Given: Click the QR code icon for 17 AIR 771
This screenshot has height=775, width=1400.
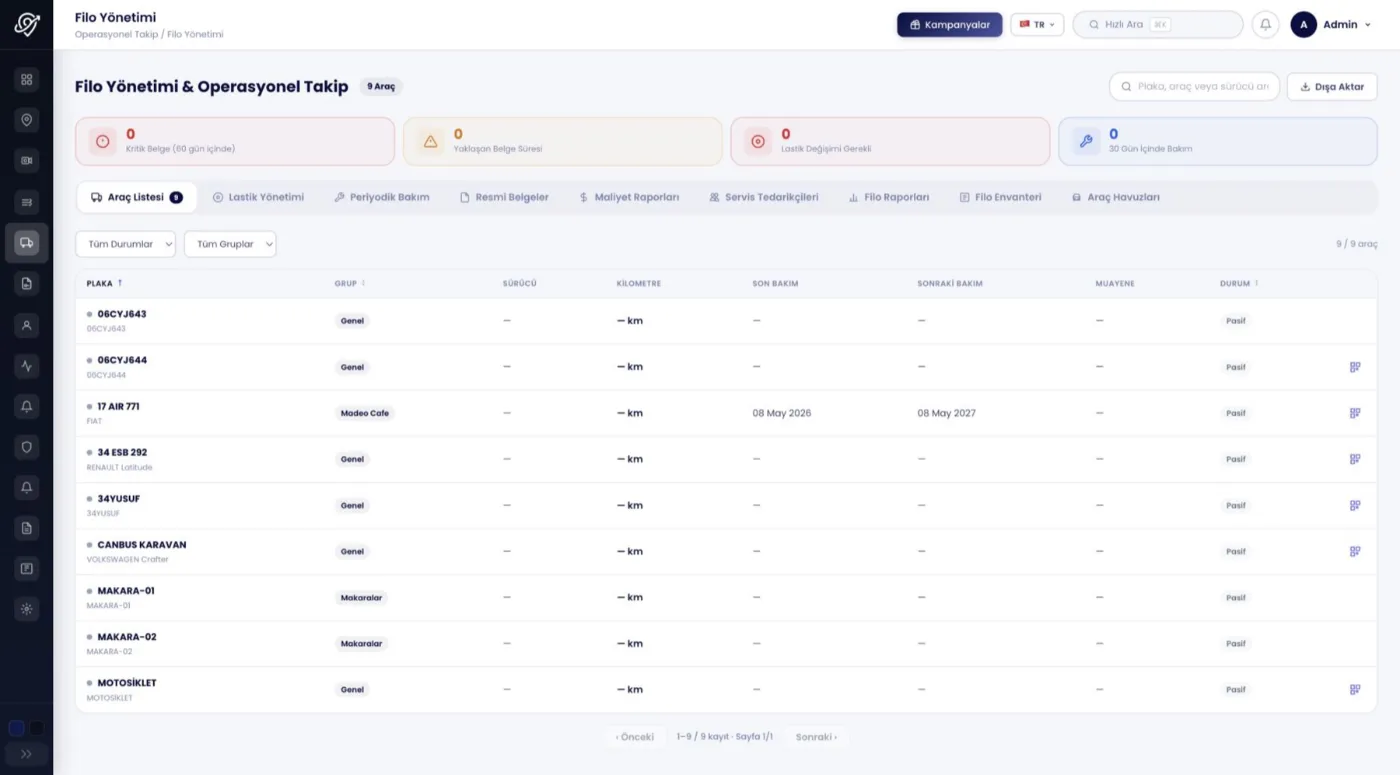Looking at the screenshot, I should coord(1355,413).
